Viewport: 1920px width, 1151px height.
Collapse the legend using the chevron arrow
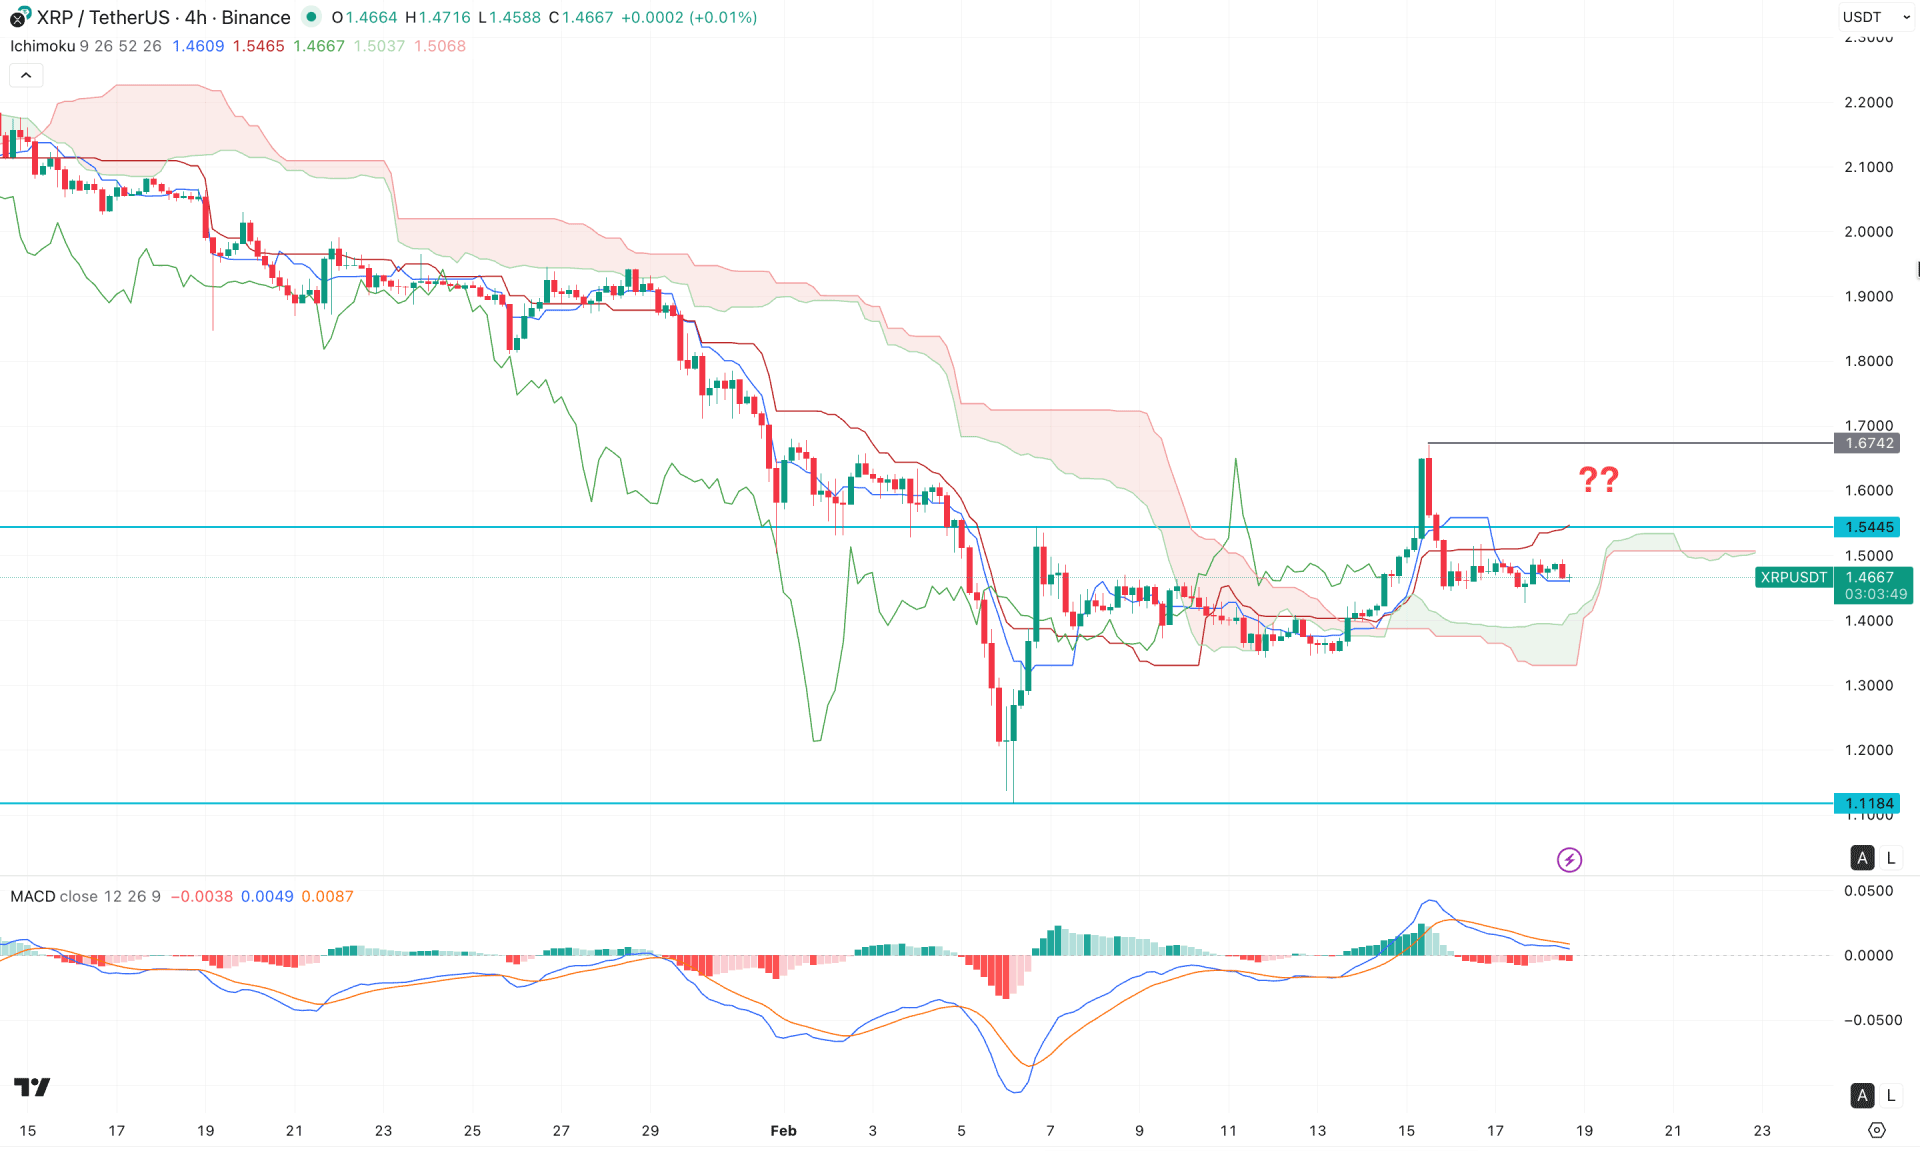(26, 74)
